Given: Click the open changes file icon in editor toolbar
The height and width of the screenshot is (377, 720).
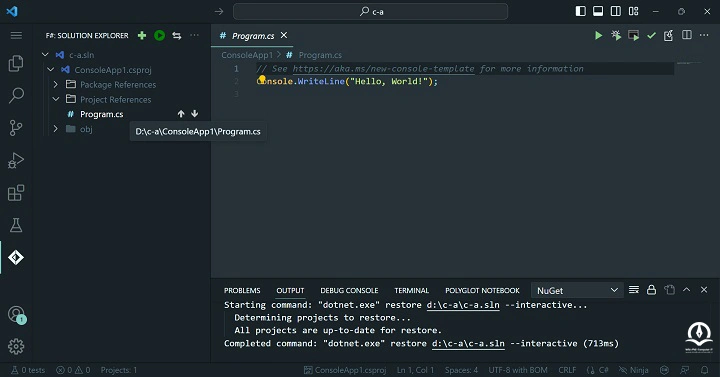Looking at the screenshot, I should pyautogui.click(x=669, y=35).
